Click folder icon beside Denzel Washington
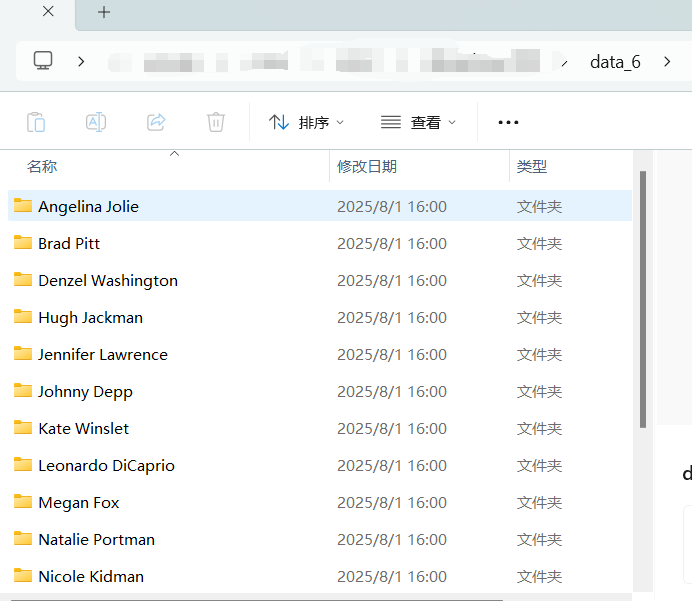Screen dimensions: 692x601 [x=23, y=279]
